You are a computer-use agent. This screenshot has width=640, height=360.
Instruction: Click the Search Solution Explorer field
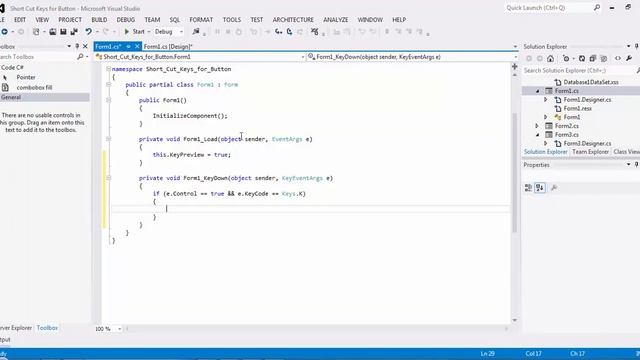[580, 71]
